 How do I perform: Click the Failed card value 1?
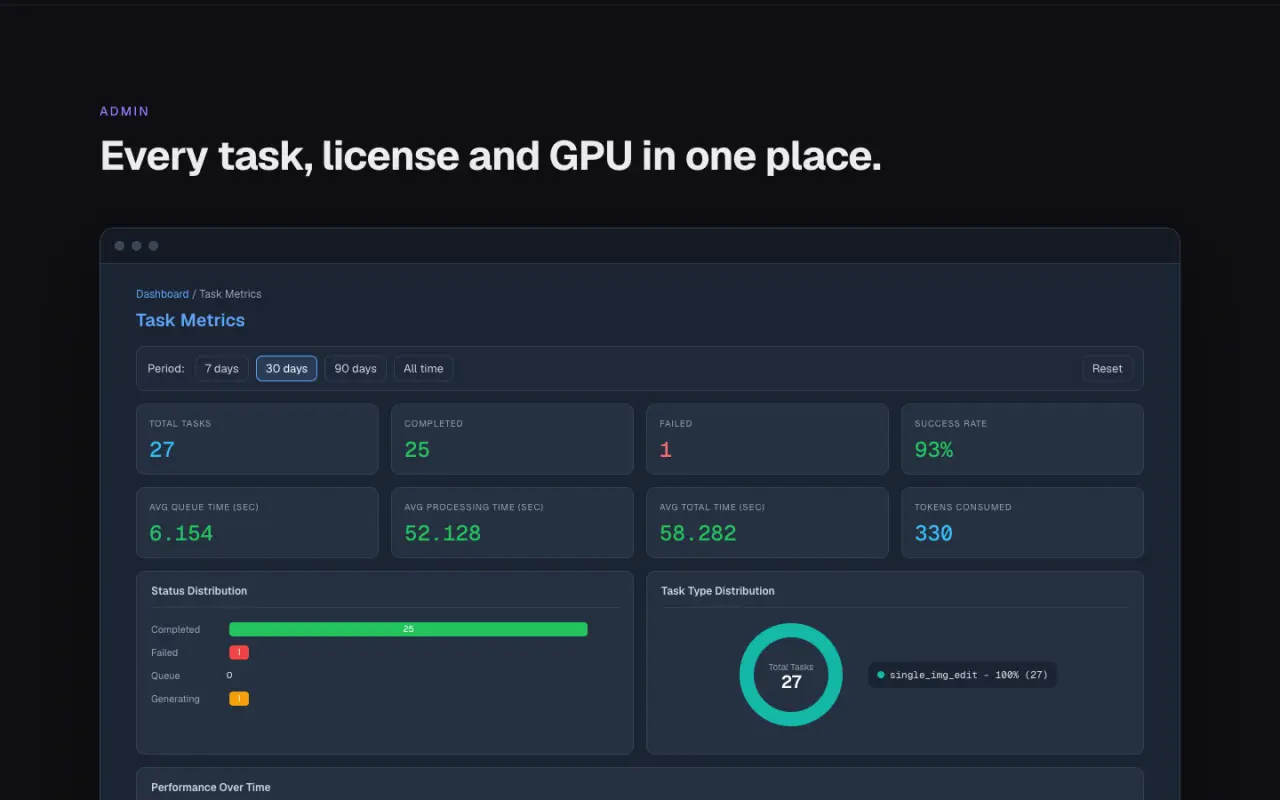(666, 450)
